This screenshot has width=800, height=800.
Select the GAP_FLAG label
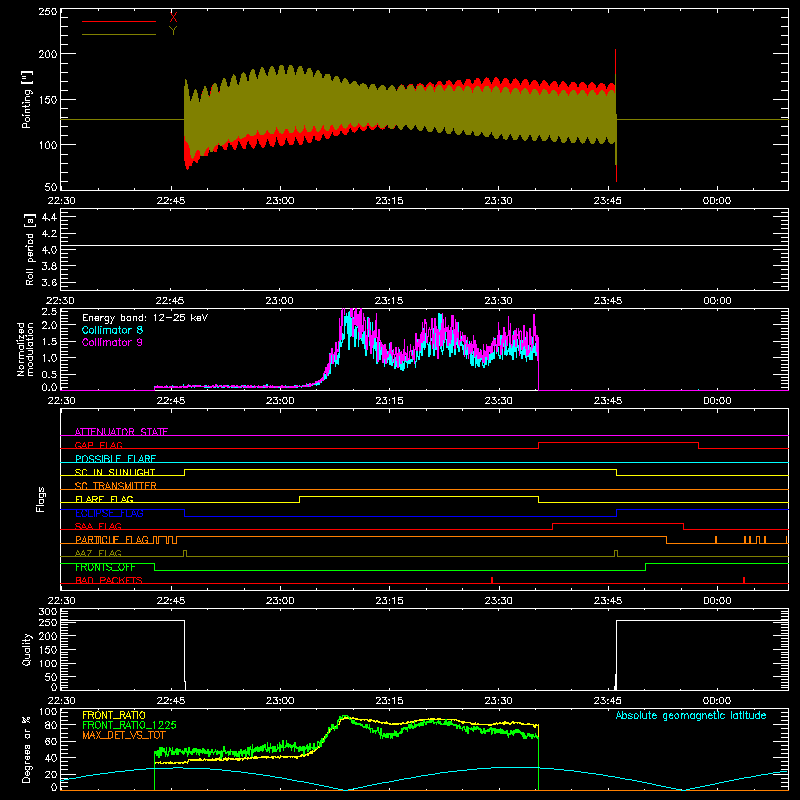click(x=99, y=445)
